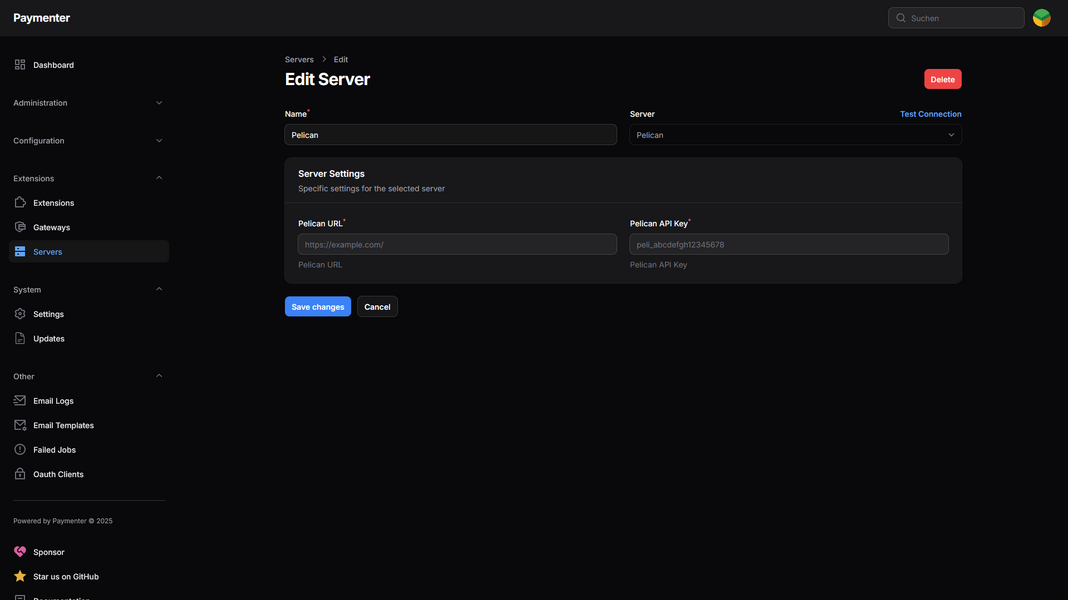Focus the Suchen search box

(956, 18)
